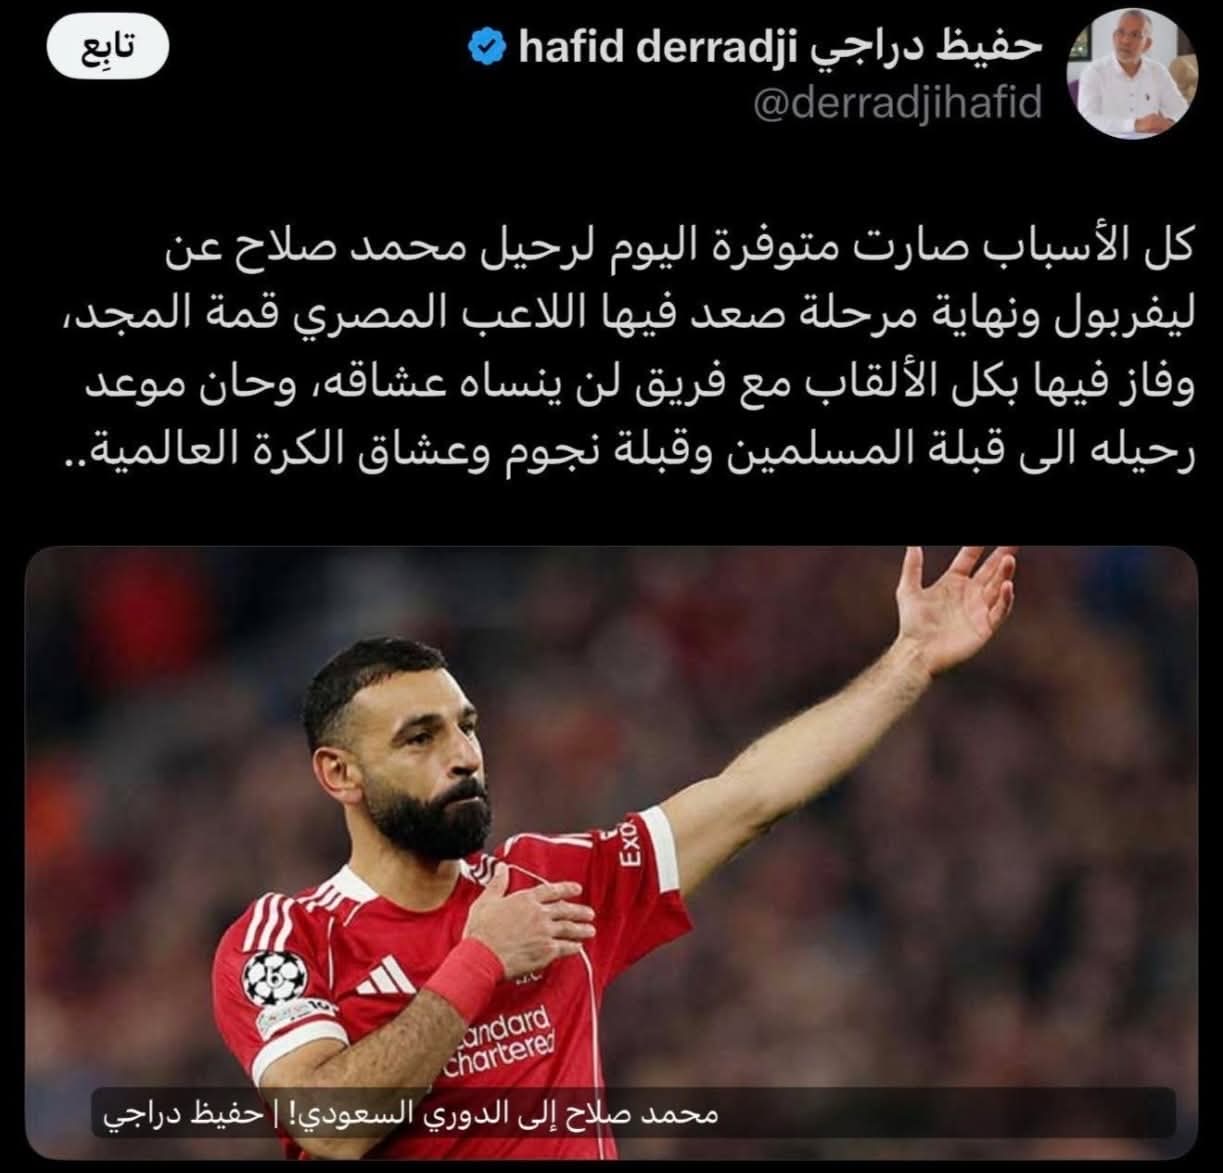The image size is (1223, 1173).
Task: Click the Expedia sleeve sponsor patch
Action: pyautogui.click(x=630, y=843)
